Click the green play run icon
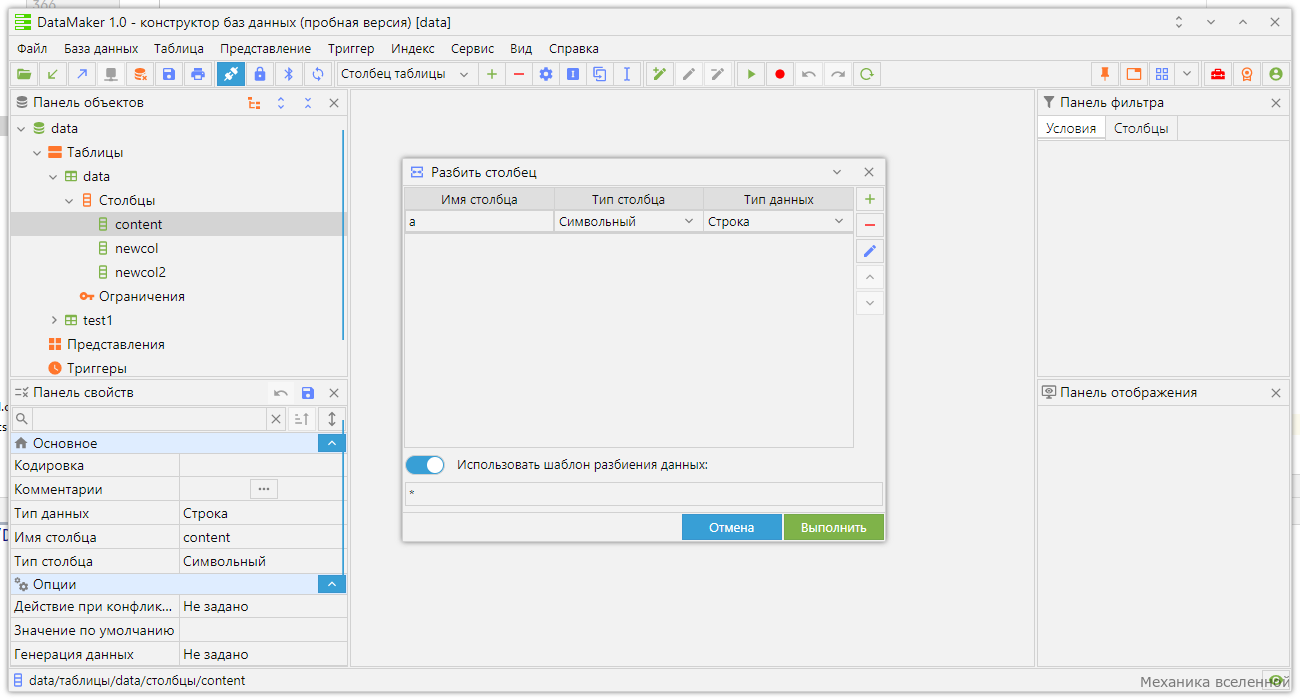 pyautogui.click(x=750, y=74)
